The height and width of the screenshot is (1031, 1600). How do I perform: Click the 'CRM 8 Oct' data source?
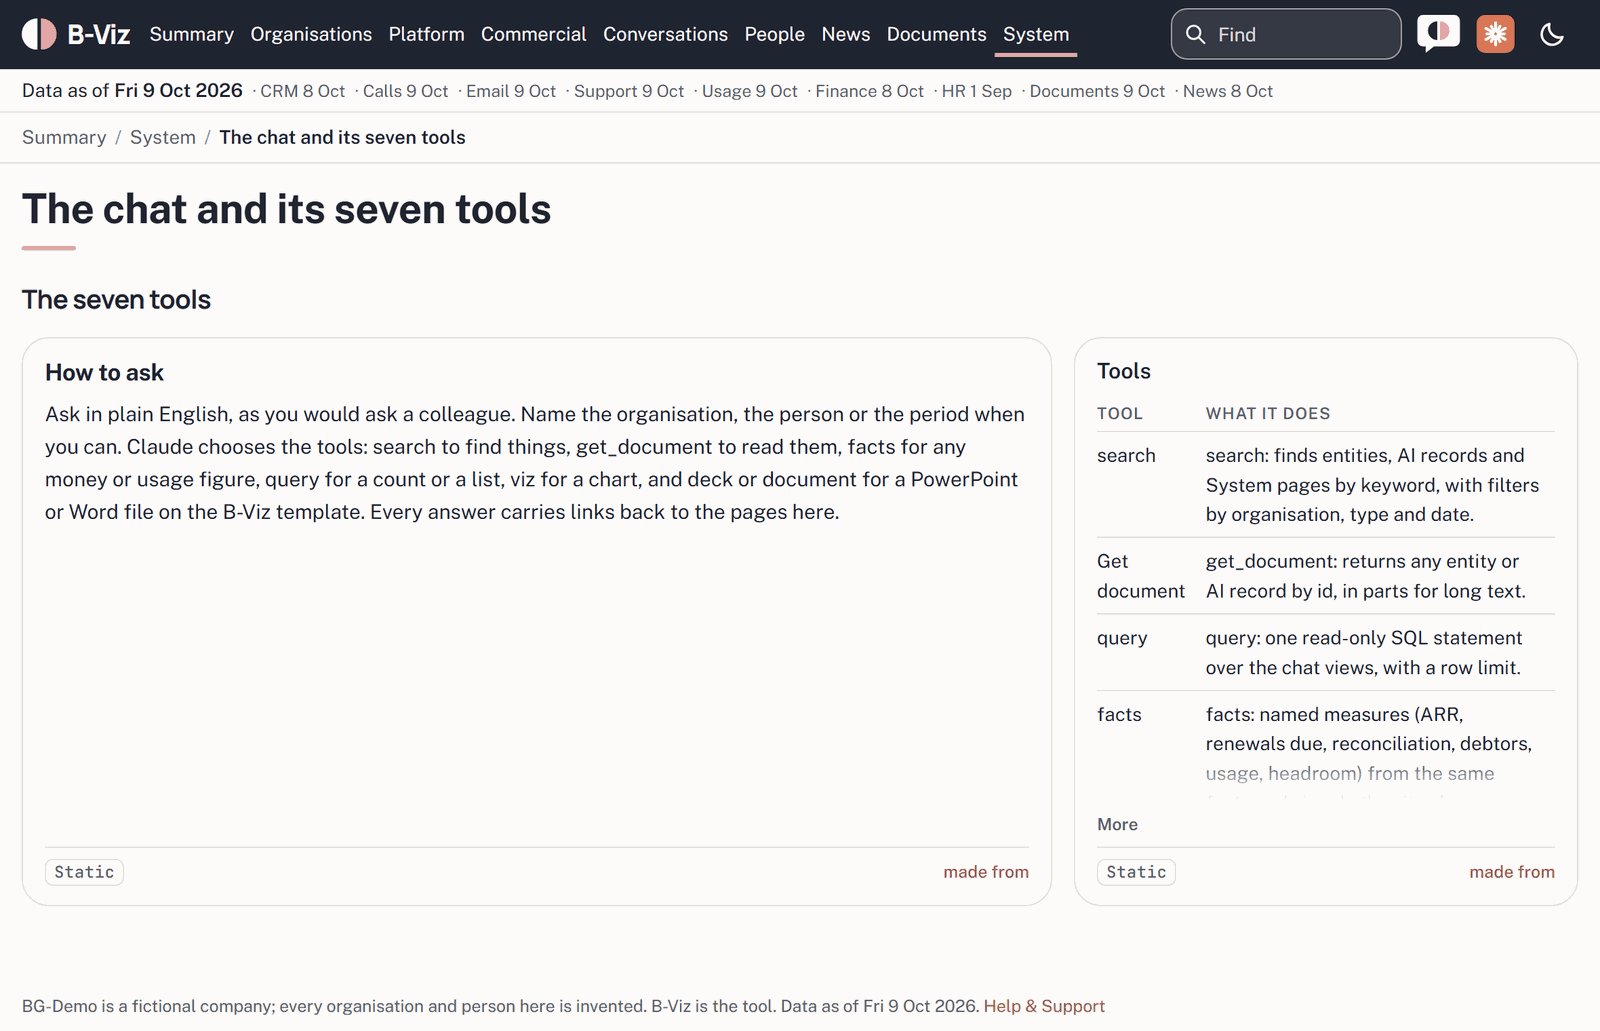303,91
